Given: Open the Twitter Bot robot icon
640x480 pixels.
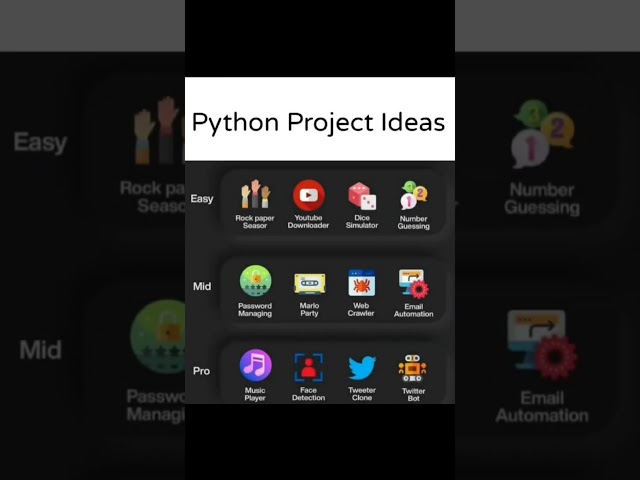Looking at the screenshot, I should (x=413, y=368).
